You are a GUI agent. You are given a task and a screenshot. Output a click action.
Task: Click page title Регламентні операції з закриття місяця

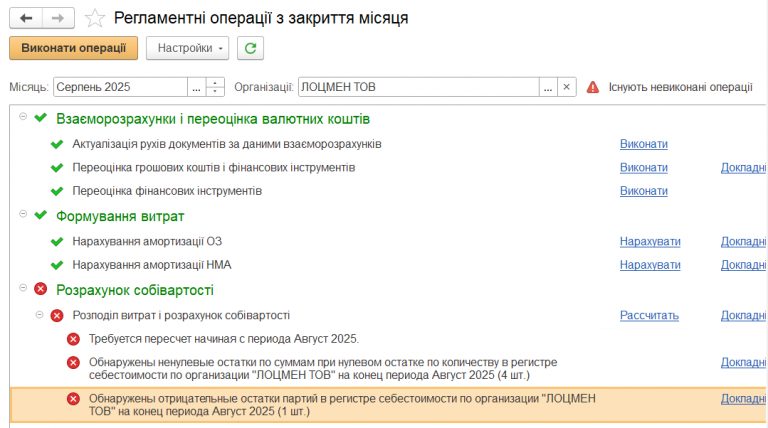tap(261, 18)
